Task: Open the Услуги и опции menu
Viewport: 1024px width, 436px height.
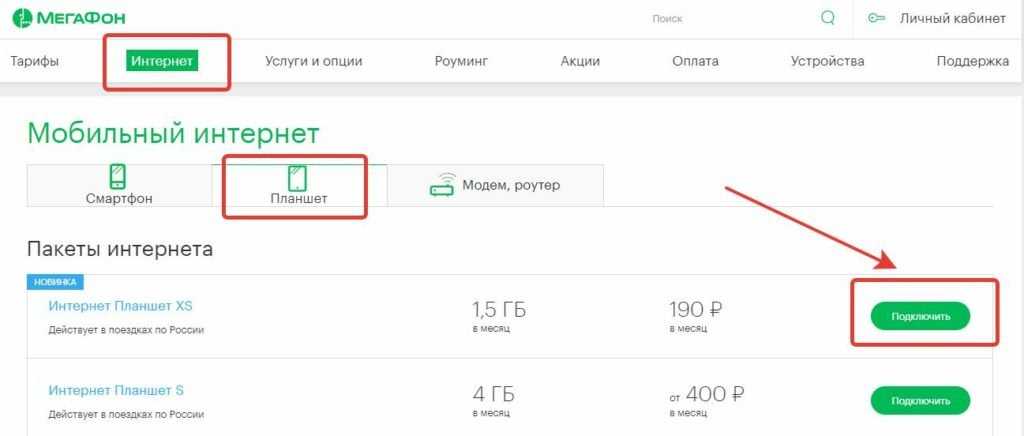Action: pos(313,61)
